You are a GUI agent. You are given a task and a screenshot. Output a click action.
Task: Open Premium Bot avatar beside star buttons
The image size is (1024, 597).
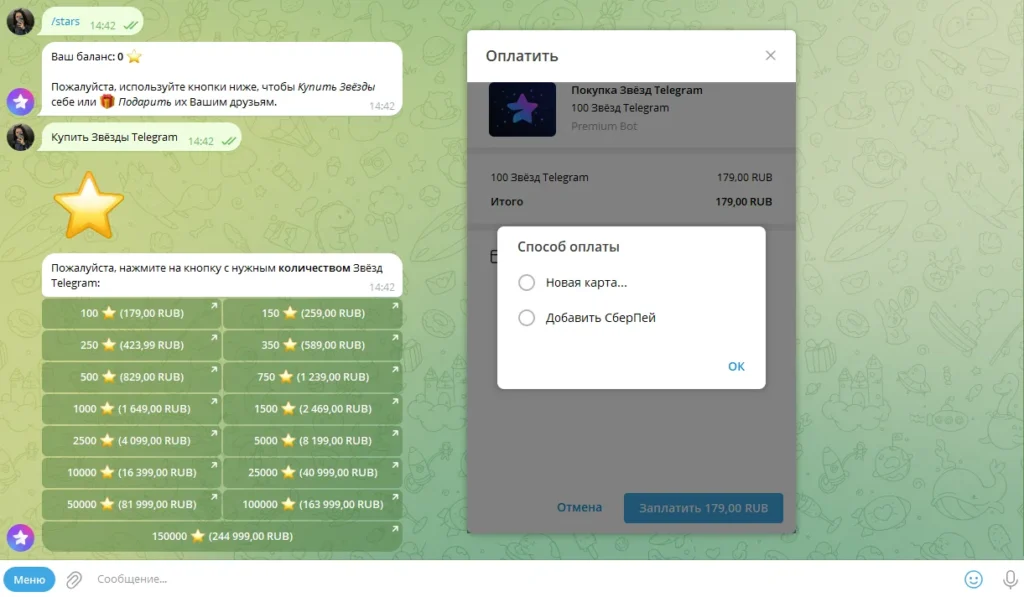pyautogui.click(x=20, y=538)
